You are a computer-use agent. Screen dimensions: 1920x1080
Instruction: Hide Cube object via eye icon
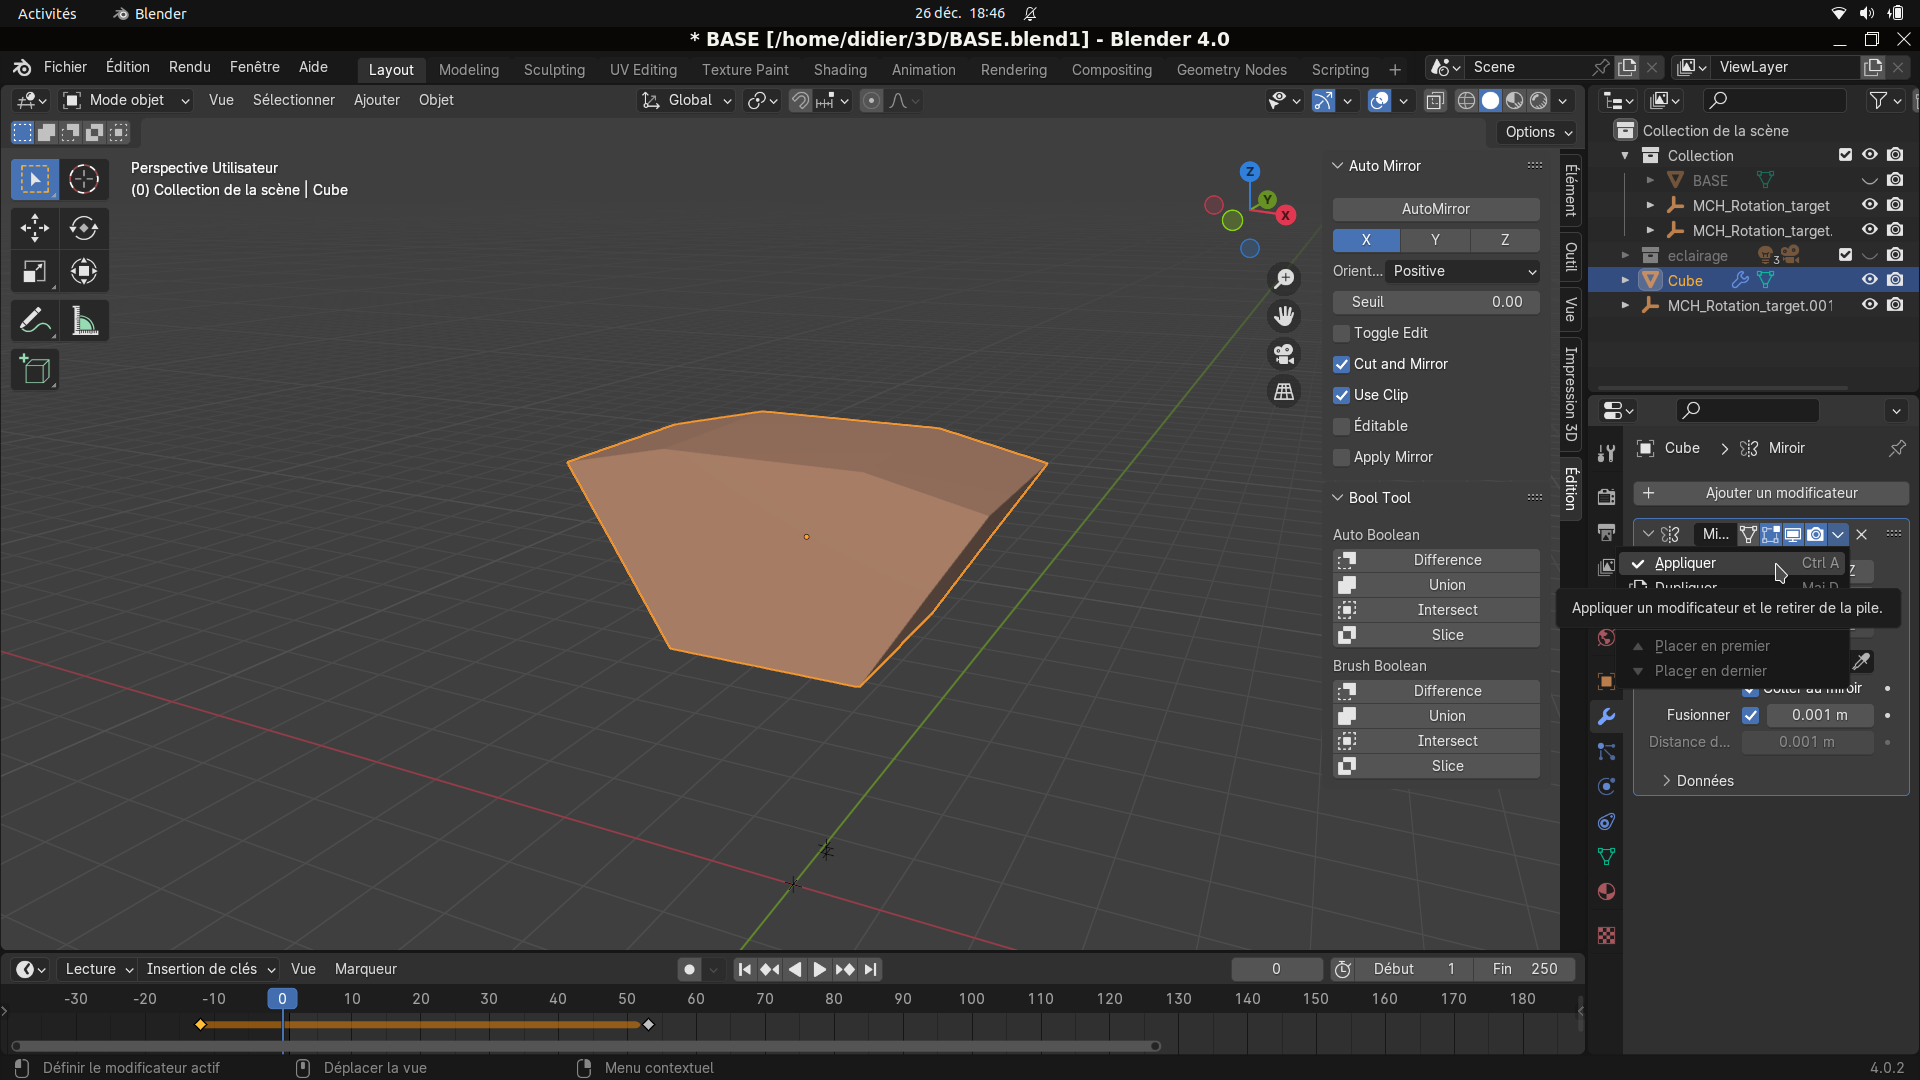tap(1869, 280)
